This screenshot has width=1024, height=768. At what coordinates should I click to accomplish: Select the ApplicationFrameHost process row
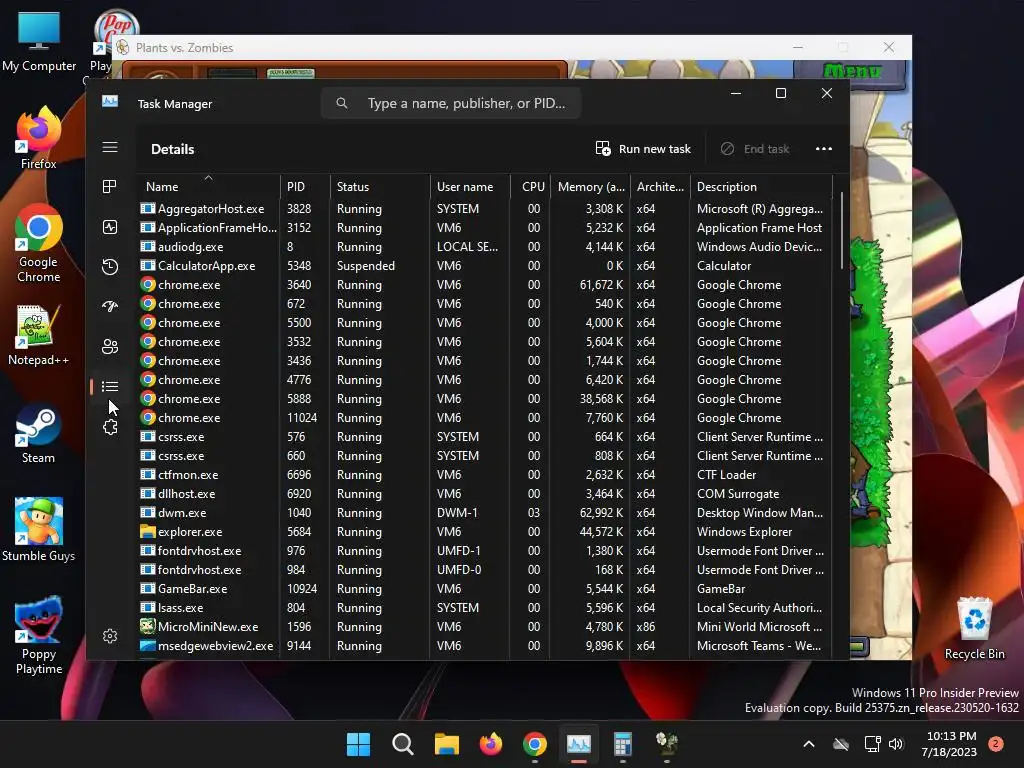[x=485, y=228]
